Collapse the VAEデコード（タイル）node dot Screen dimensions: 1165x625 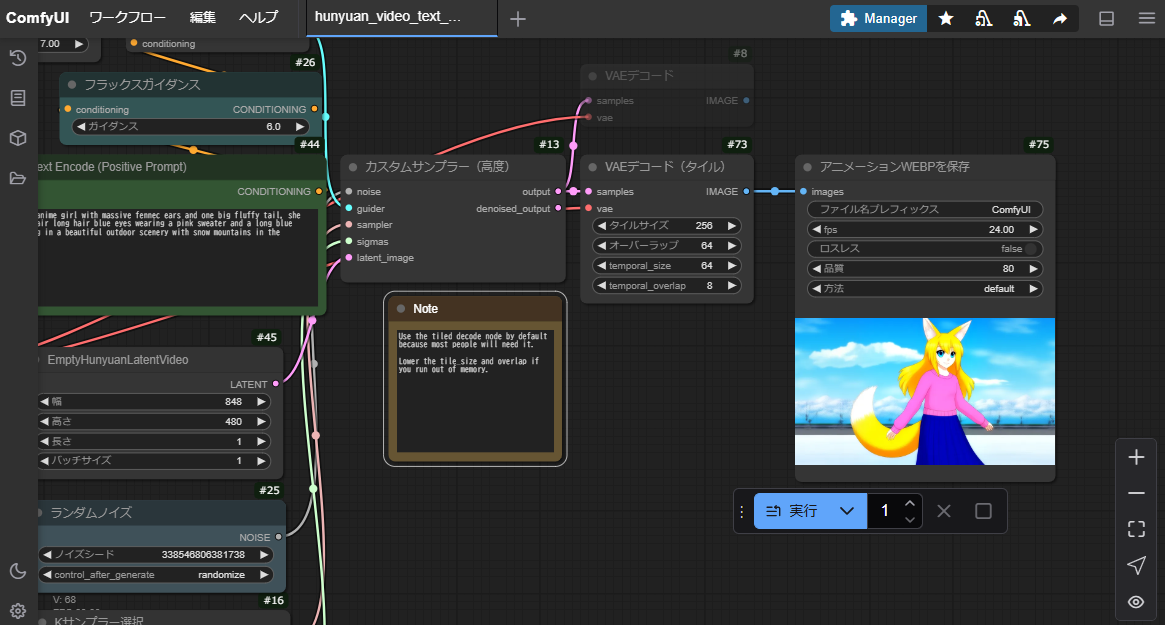[x=593, y=167]
